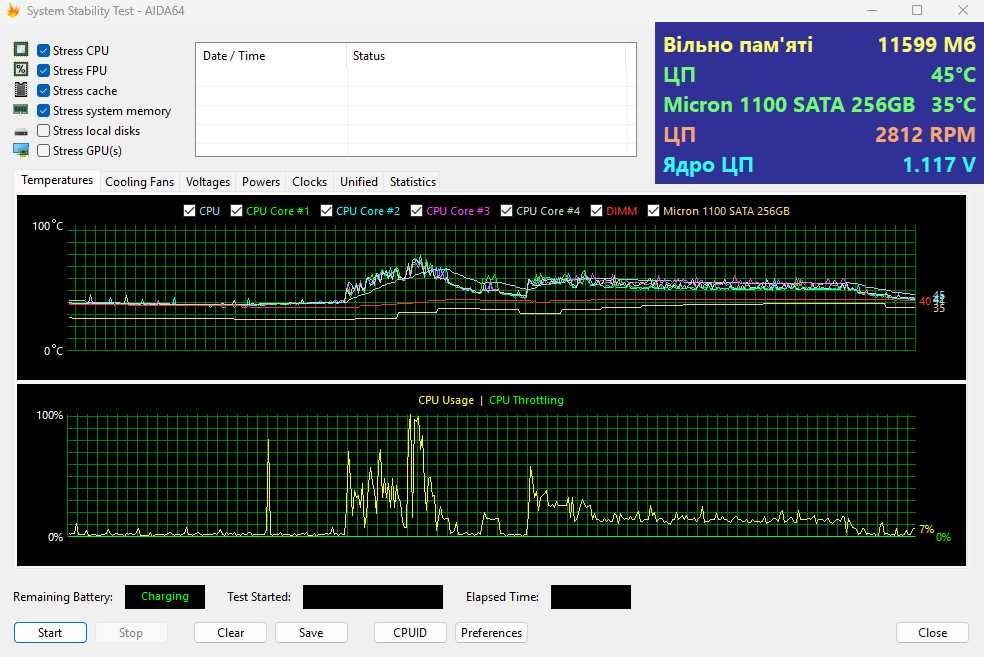This screenshot has width=984, height=657.
Task: Switch to the Cooling Fans tab
Action: [139, 182]
